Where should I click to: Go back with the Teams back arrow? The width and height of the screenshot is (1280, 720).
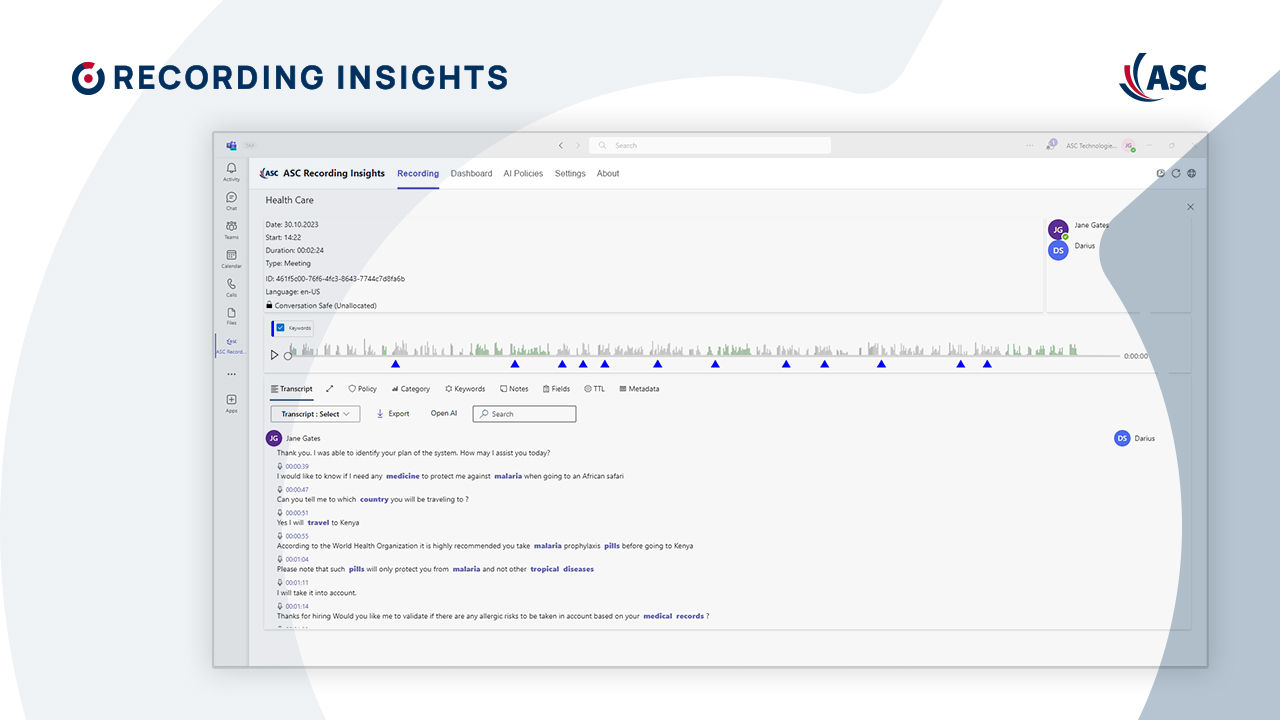(x=561, y=146)
